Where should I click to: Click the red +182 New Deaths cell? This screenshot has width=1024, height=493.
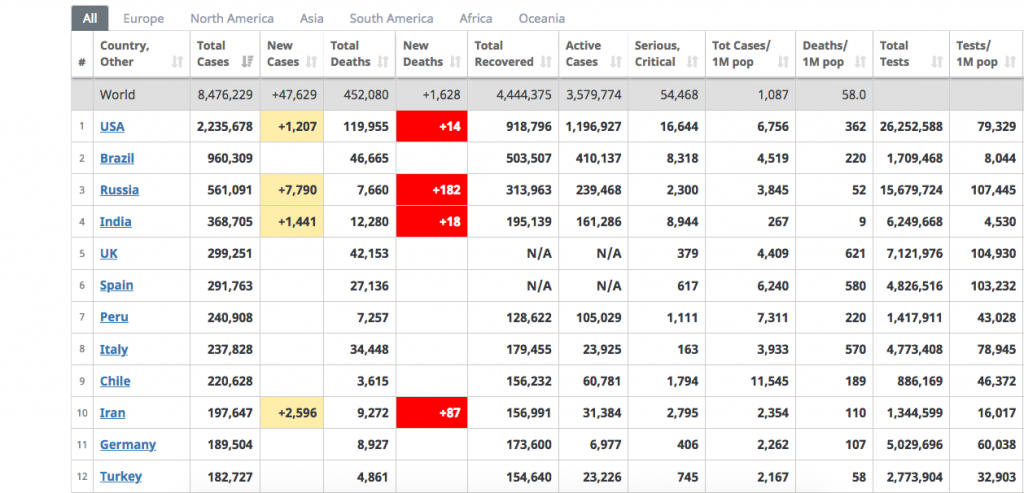click(x=432, y=190)
